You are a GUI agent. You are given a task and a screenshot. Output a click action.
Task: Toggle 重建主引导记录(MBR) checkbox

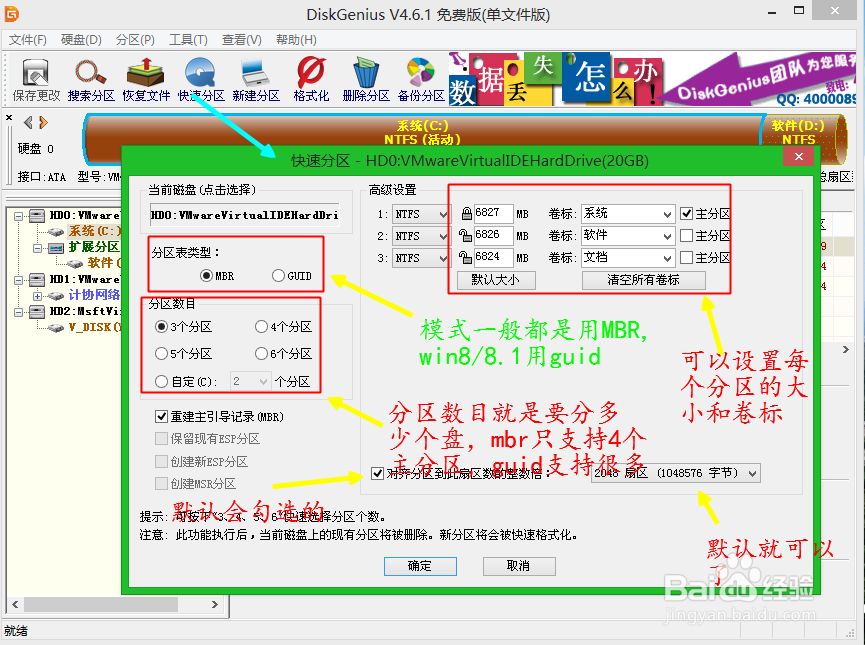click(219, 417)
